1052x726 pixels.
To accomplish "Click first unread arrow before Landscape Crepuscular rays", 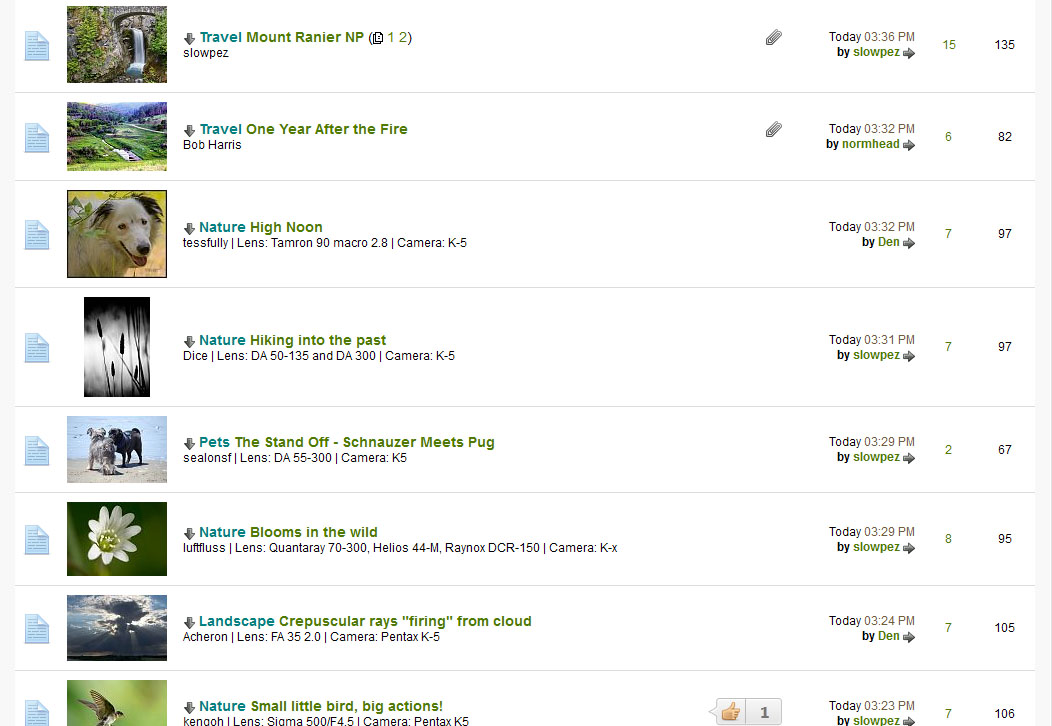I will pyautogui.click(x=189, y=623).
